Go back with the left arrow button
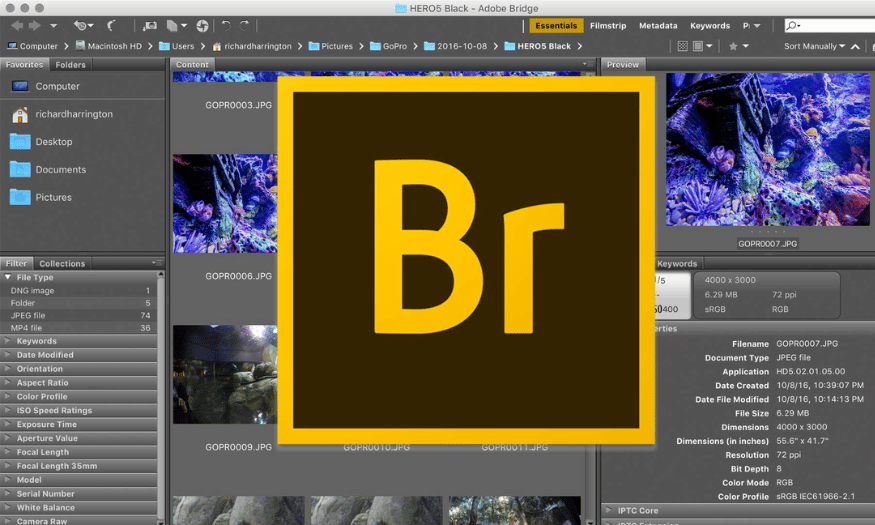 point(17,26)
